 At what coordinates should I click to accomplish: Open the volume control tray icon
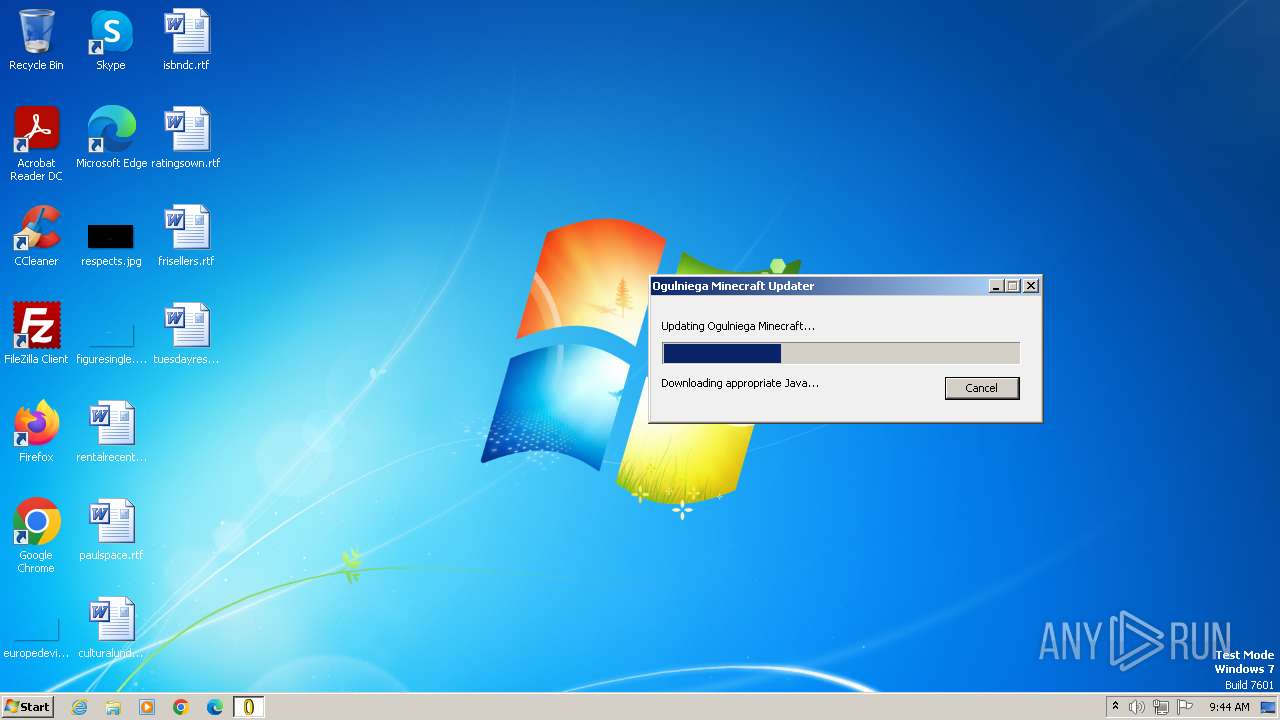(x=1137, y=707)
